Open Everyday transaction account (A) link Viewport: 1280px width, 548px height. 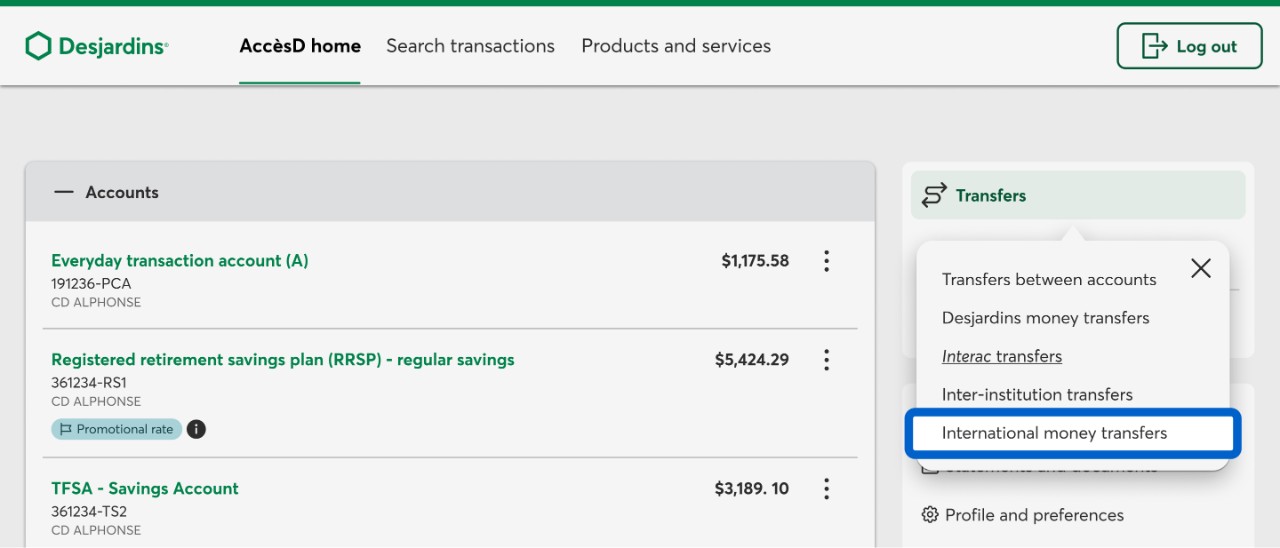coord(180,261)
